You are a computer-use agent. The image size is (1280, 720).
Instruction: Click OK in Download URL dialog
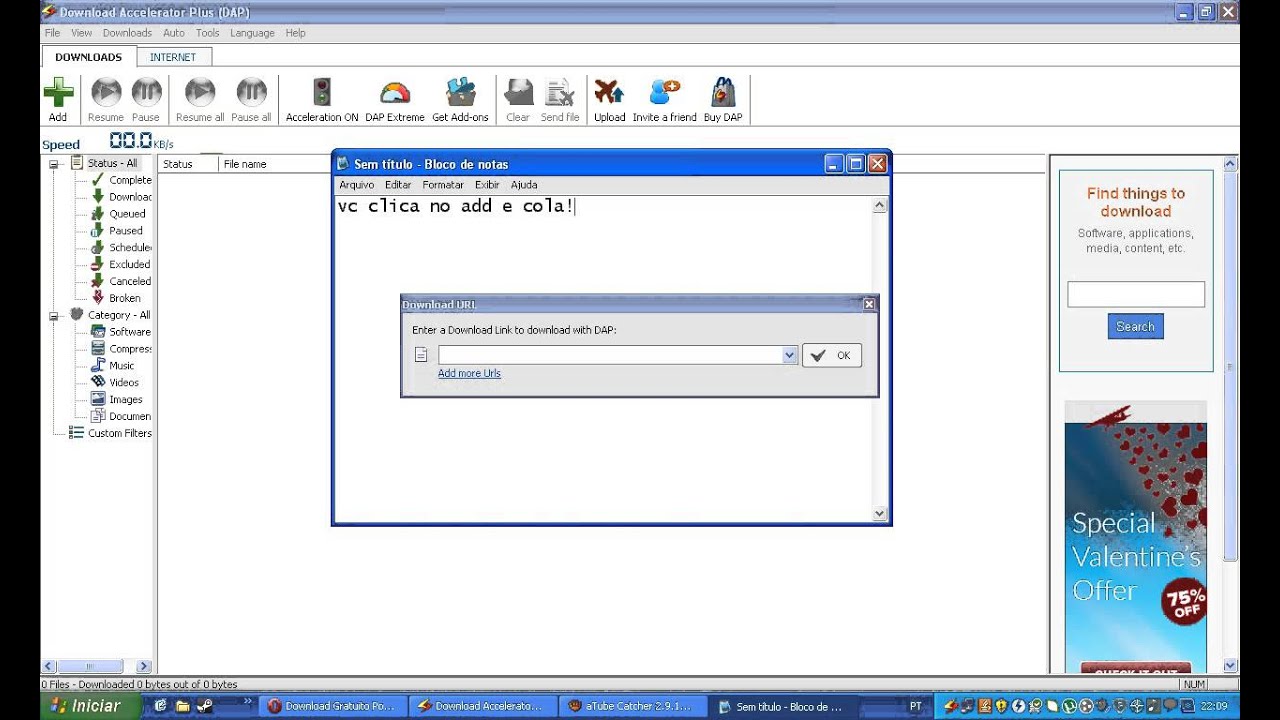click(x=832, y=355)
